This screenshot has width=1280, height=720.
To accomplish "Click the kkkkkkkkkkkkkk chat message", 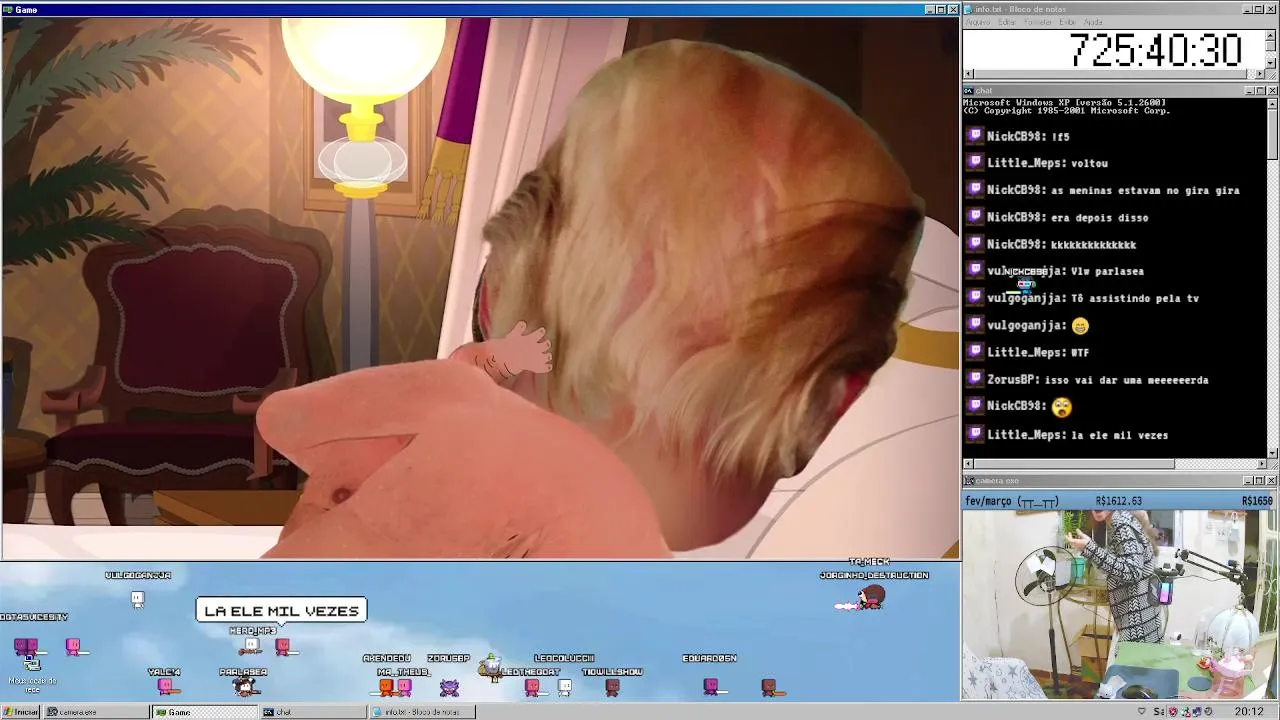I will 1093,244.
